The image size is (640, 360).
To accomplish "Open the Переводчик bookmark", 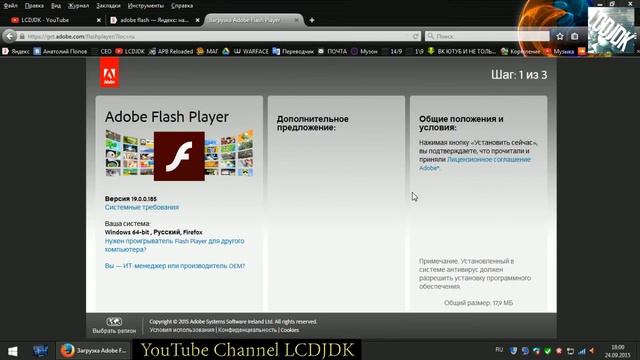I will point(293,51).
